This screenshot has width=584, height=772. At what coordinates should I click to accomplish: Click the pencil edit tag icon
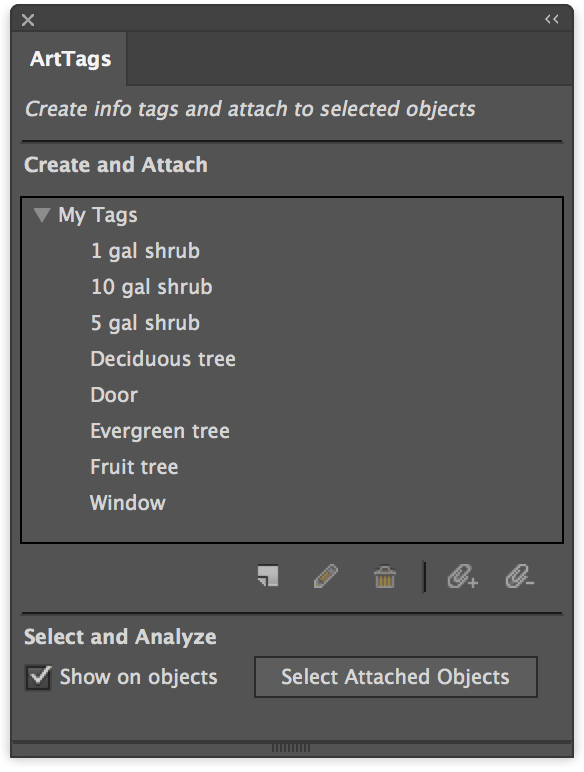[325, 576]
